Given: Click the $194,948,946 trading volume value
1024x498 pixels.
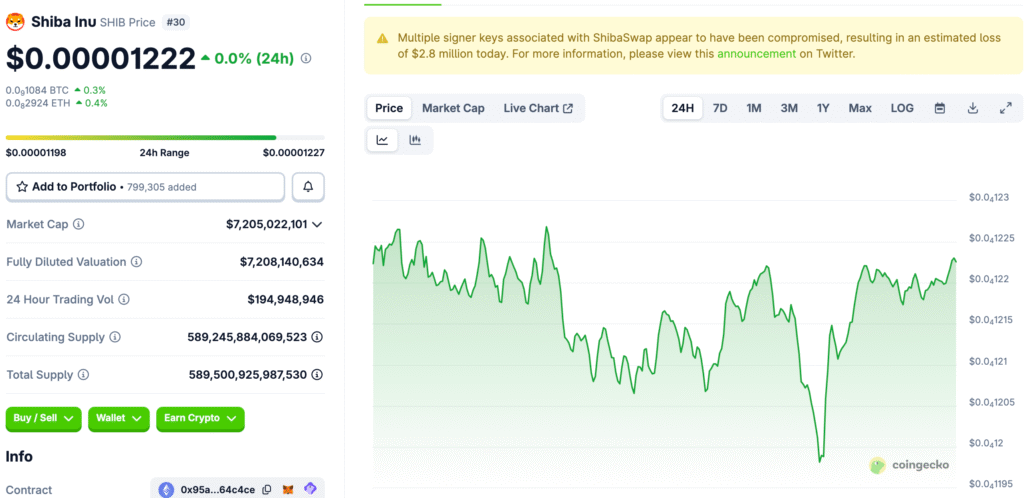Looking at the screenshot, I should pos(285,300).
